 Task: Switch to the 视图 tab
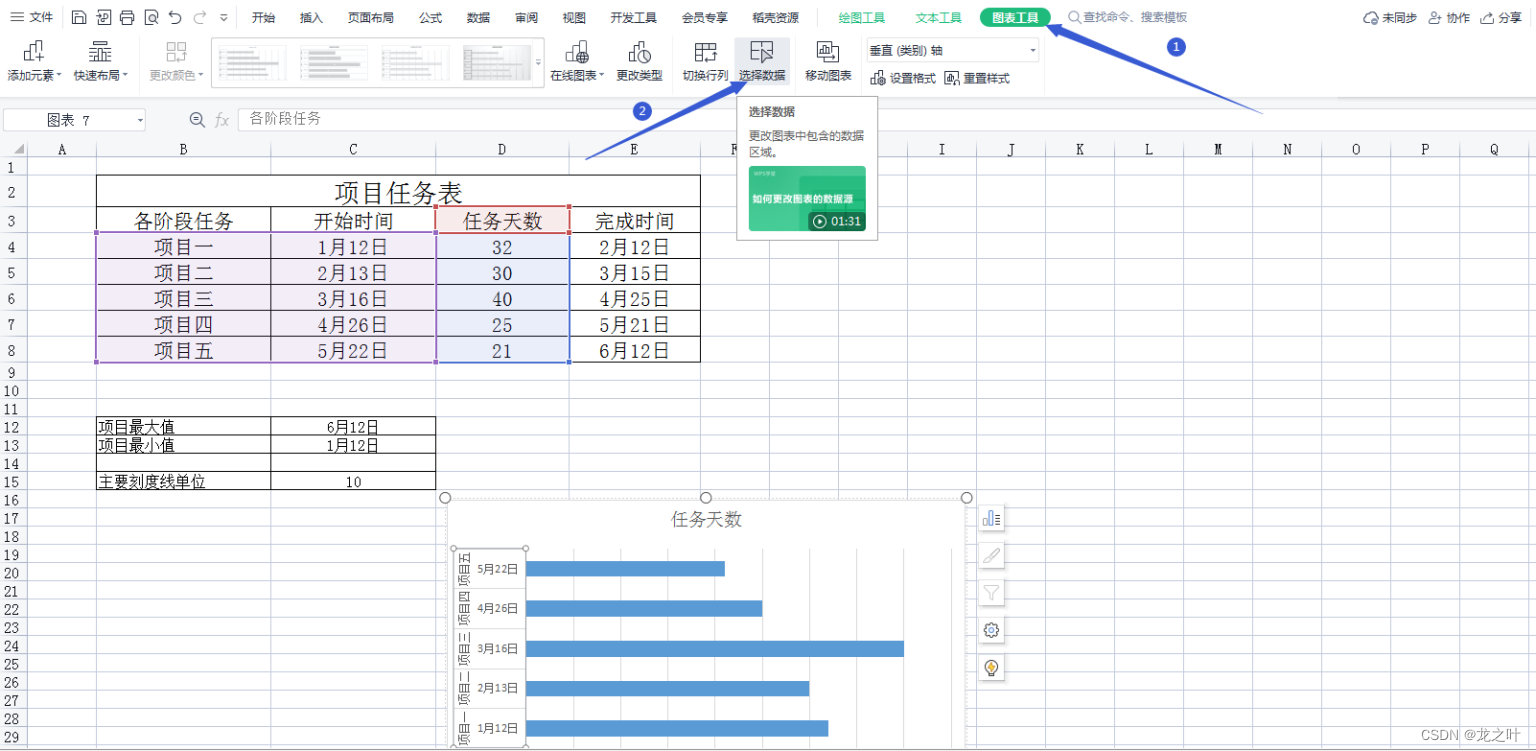pyautogui.click(x=574, y=18)
